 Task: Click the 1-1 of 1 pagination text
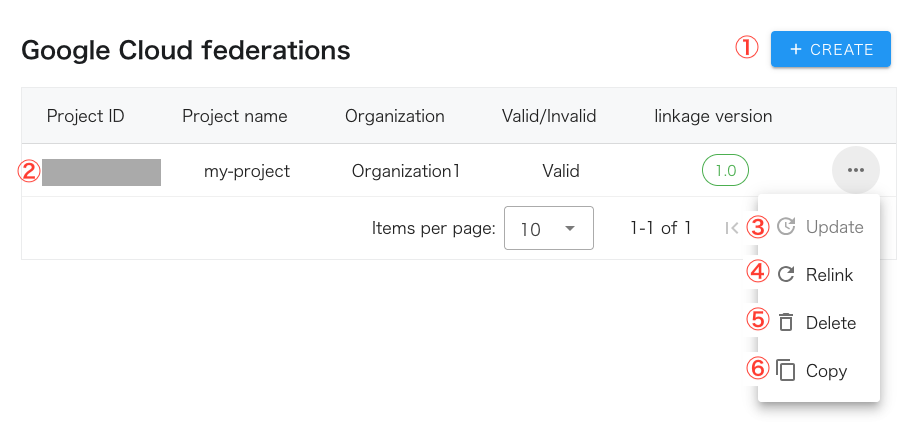click(660, 228)
